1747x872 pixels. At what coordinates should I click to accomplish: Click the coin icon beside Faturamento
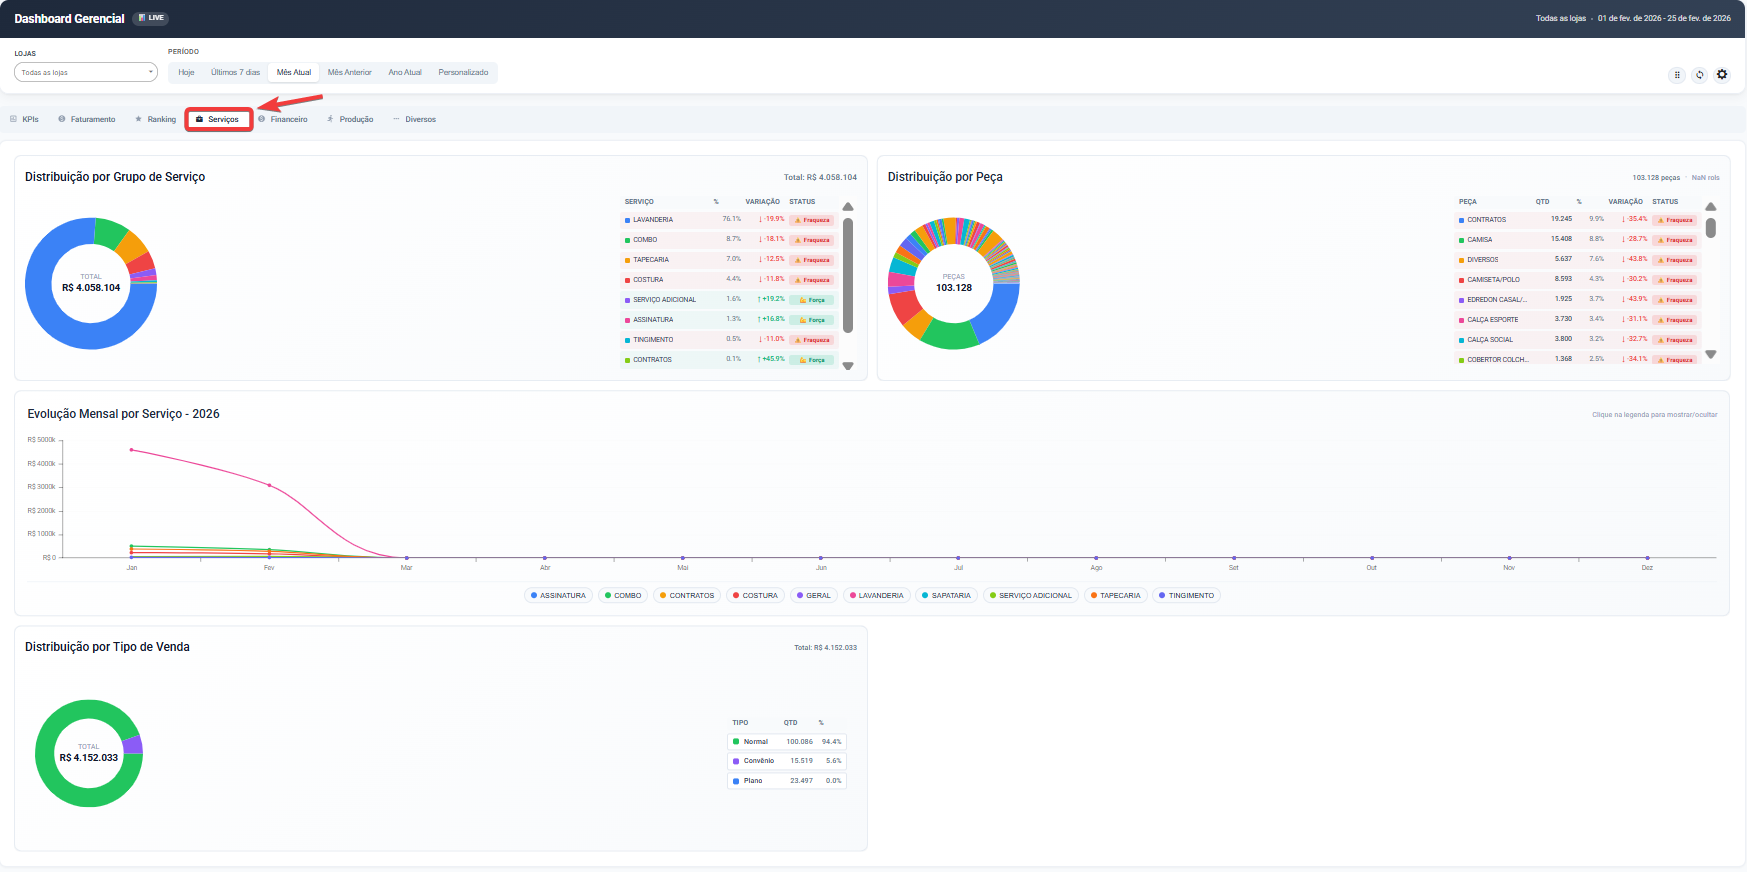tap(62, 119)
